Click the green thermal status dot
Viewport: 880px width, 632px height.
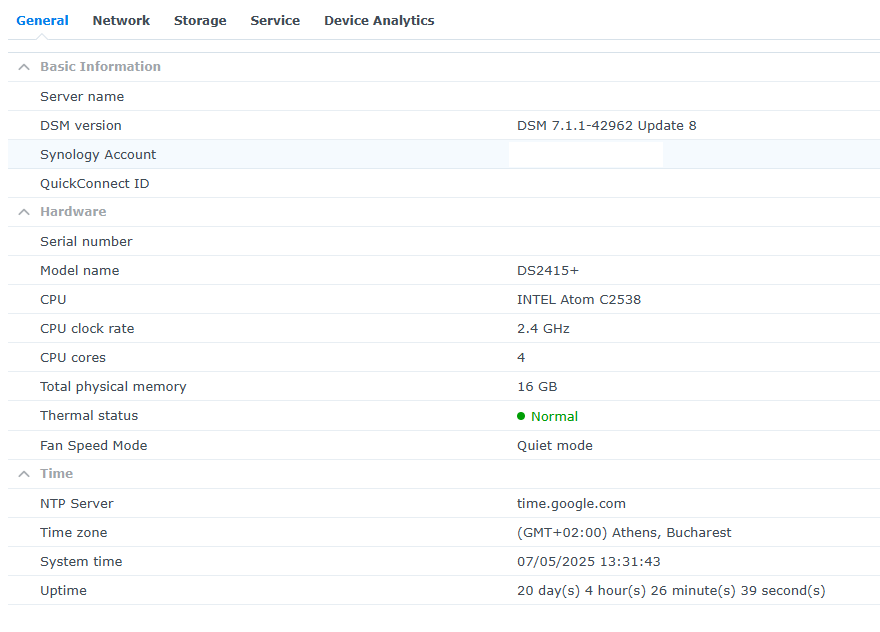tap(521, 416)
